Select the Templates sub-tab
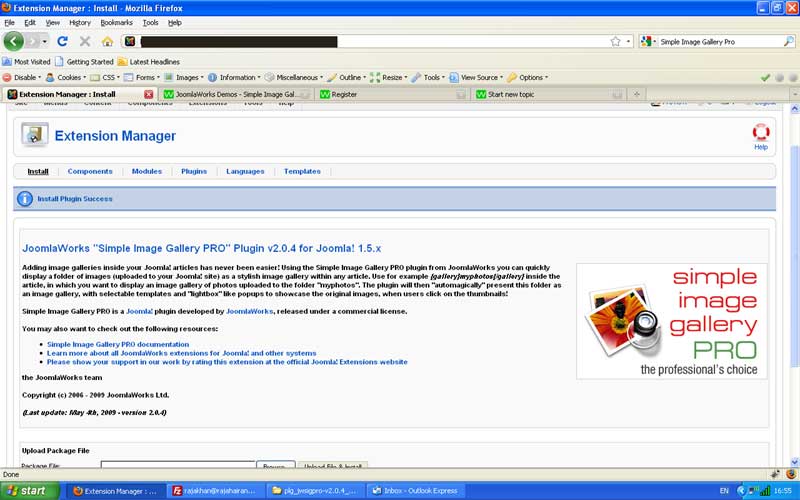 point(302,171)
